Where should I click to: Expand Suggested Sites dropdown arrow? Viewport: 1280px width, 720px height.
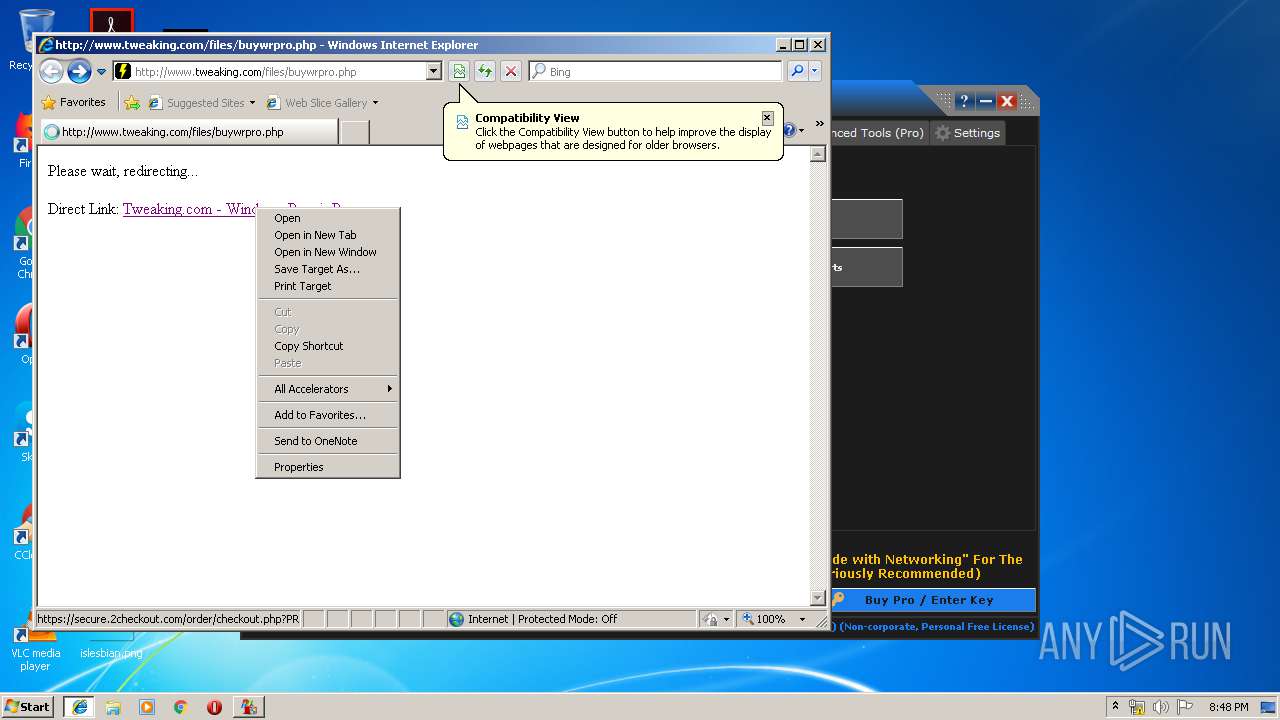252,102
